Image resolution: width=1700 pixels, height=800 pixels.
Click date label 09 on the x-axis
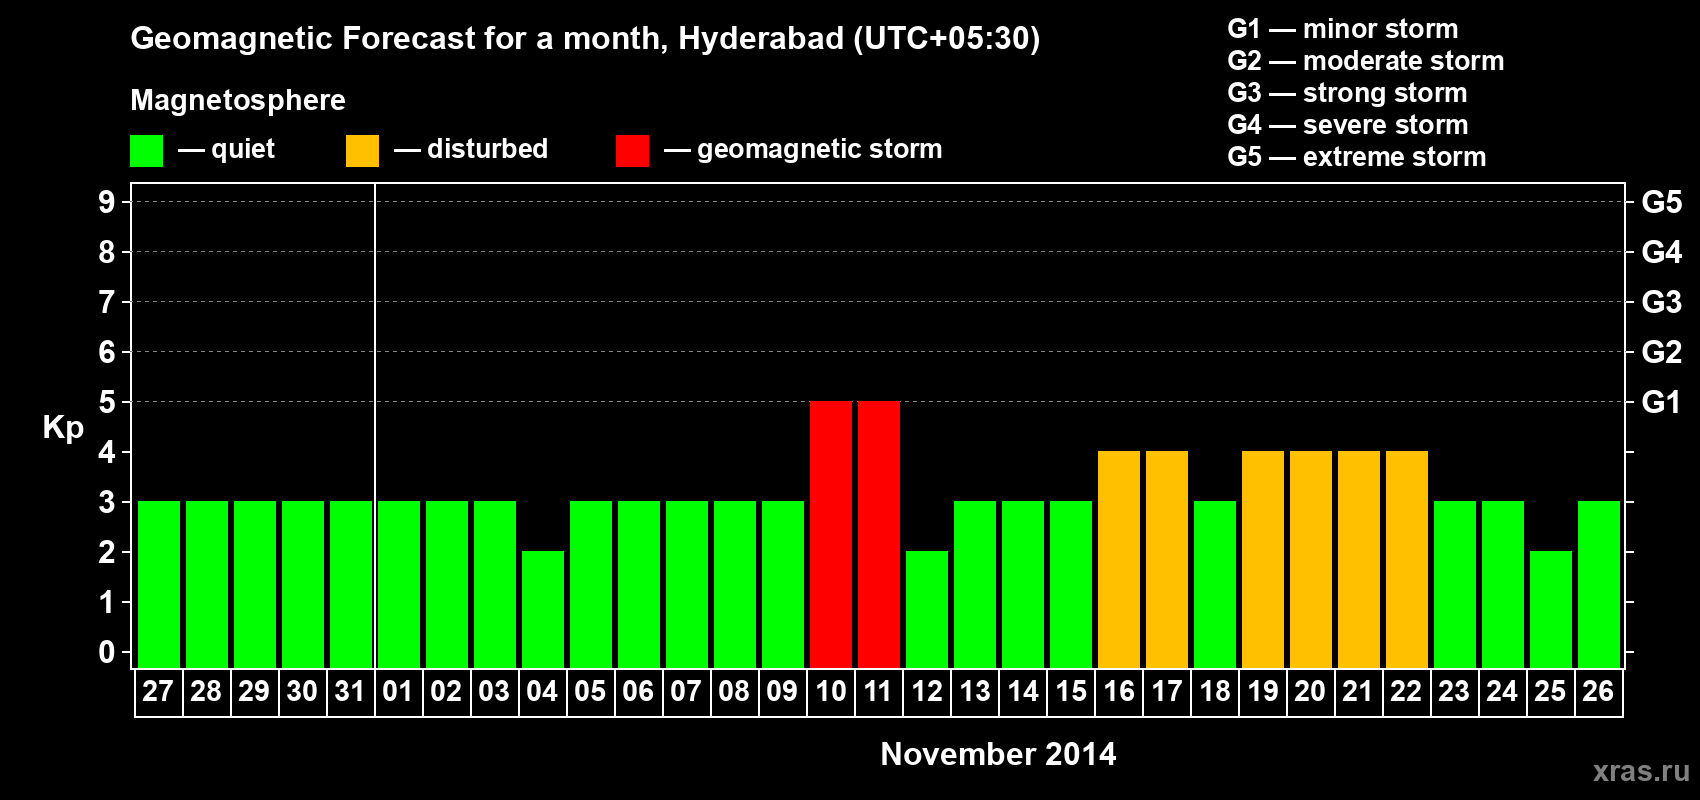click(782, 692)
